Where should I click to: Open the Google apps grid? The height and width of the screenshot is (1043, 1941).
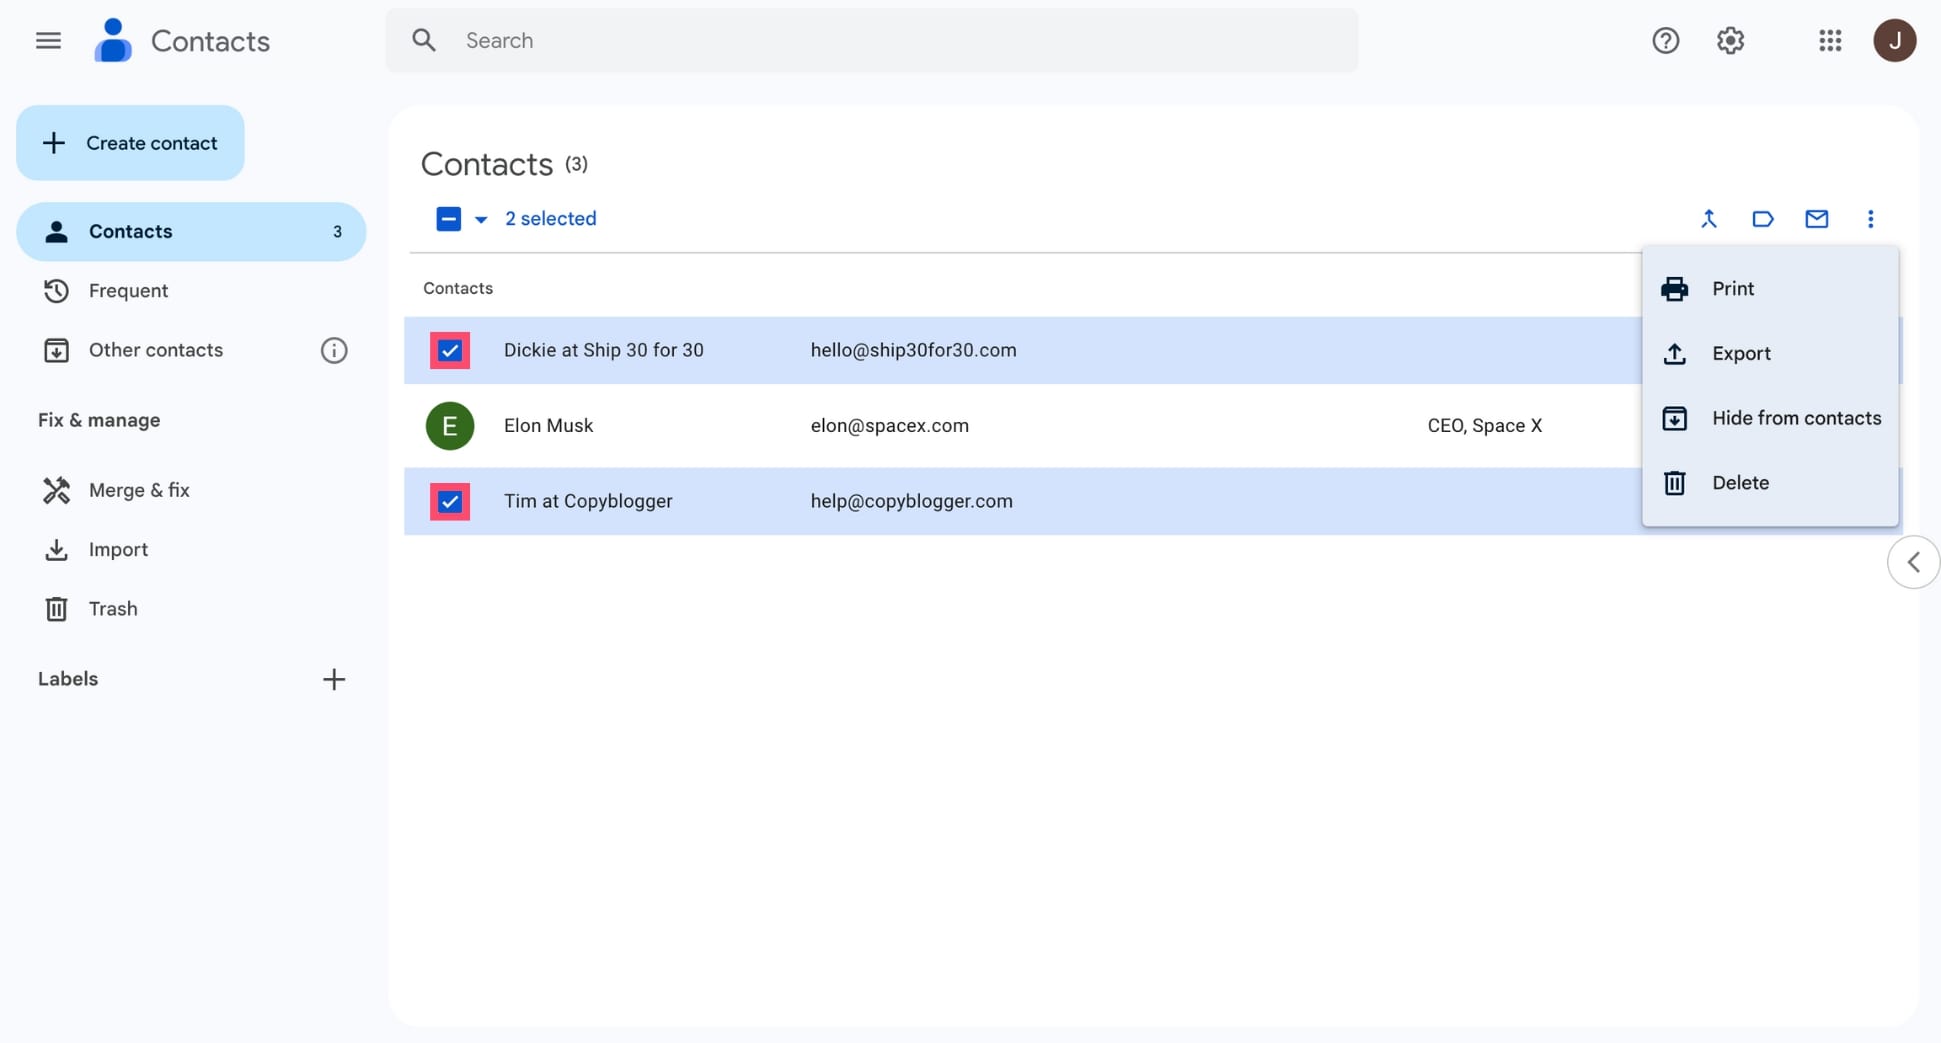tap(1830, 40)
